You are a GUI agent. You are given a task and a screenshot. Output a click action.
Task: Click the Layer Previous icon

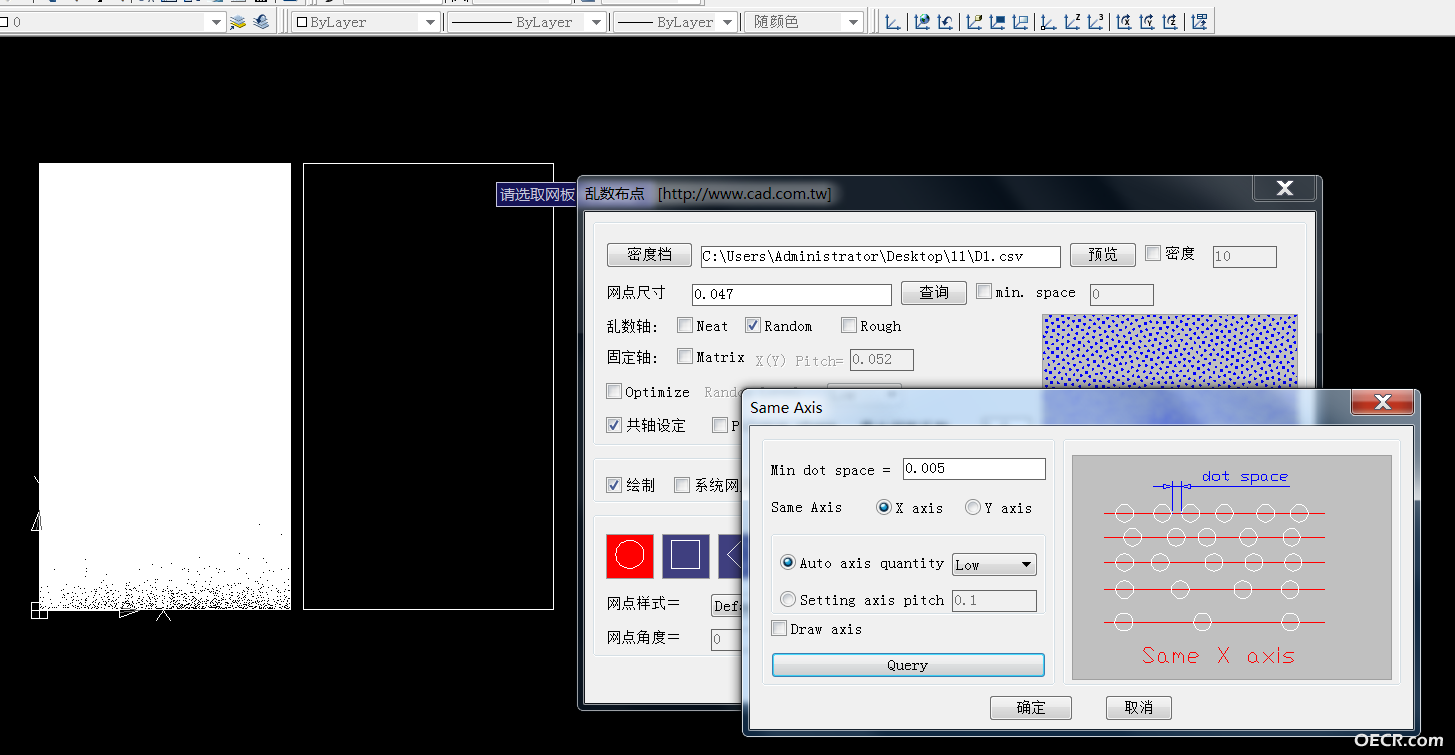(261, 22)
